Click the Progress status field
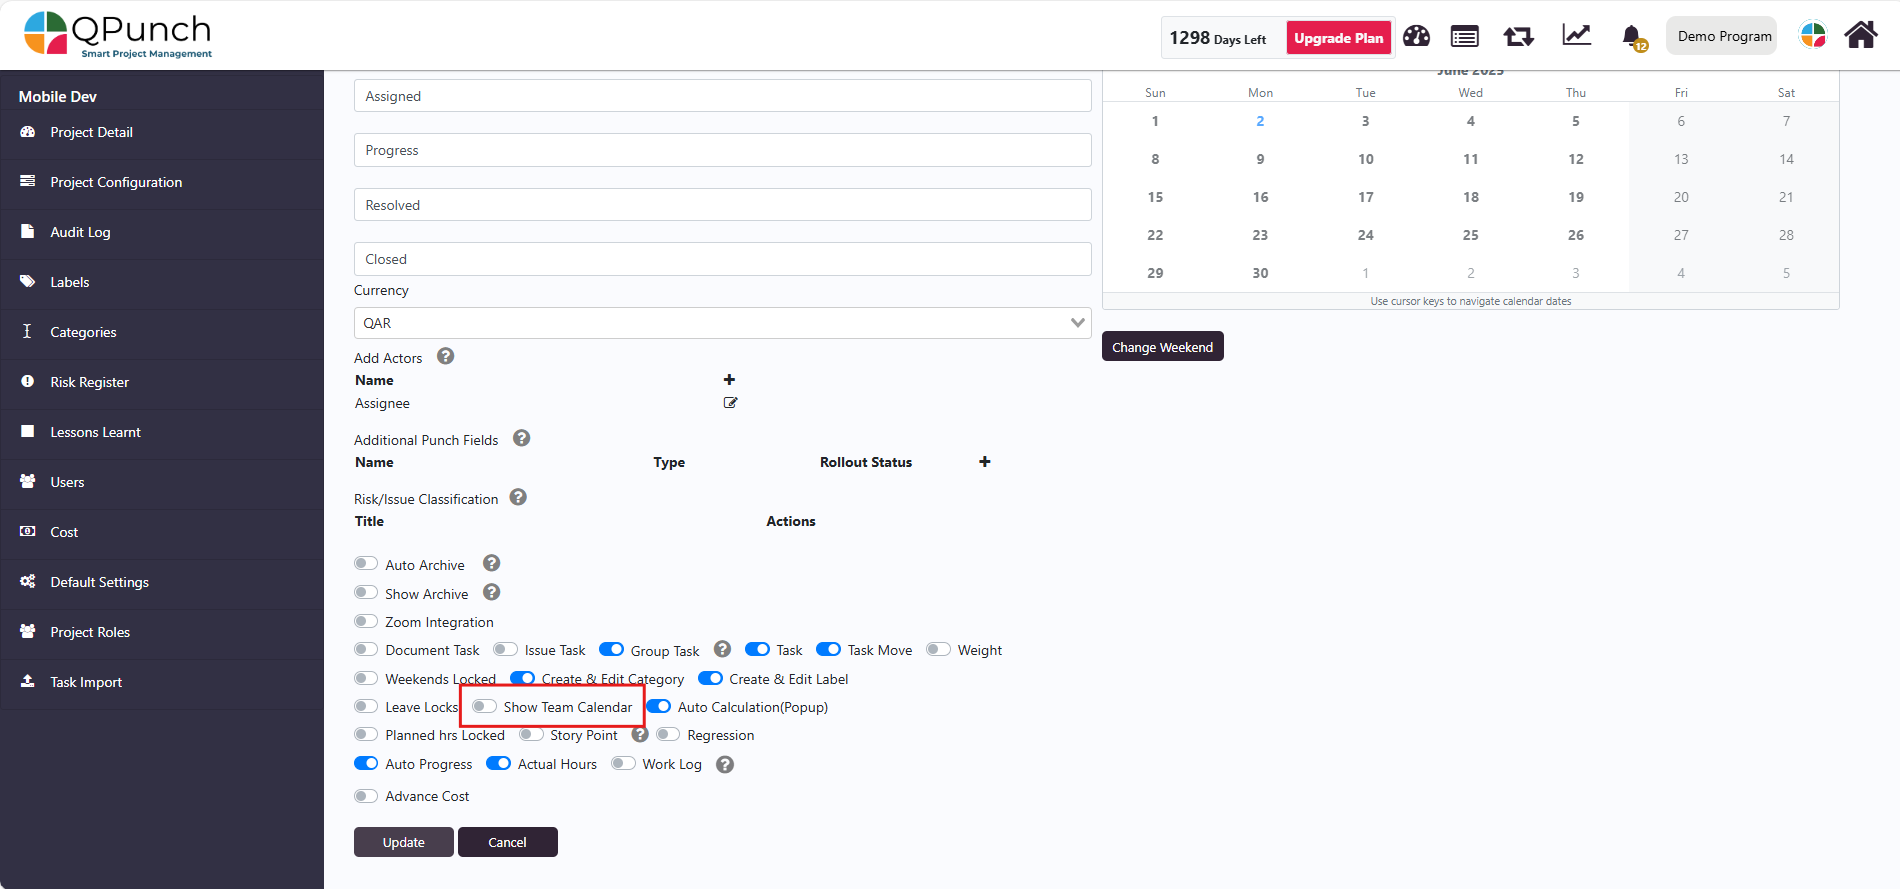This screenshot has height=889, width=1900. pos(722,150)
